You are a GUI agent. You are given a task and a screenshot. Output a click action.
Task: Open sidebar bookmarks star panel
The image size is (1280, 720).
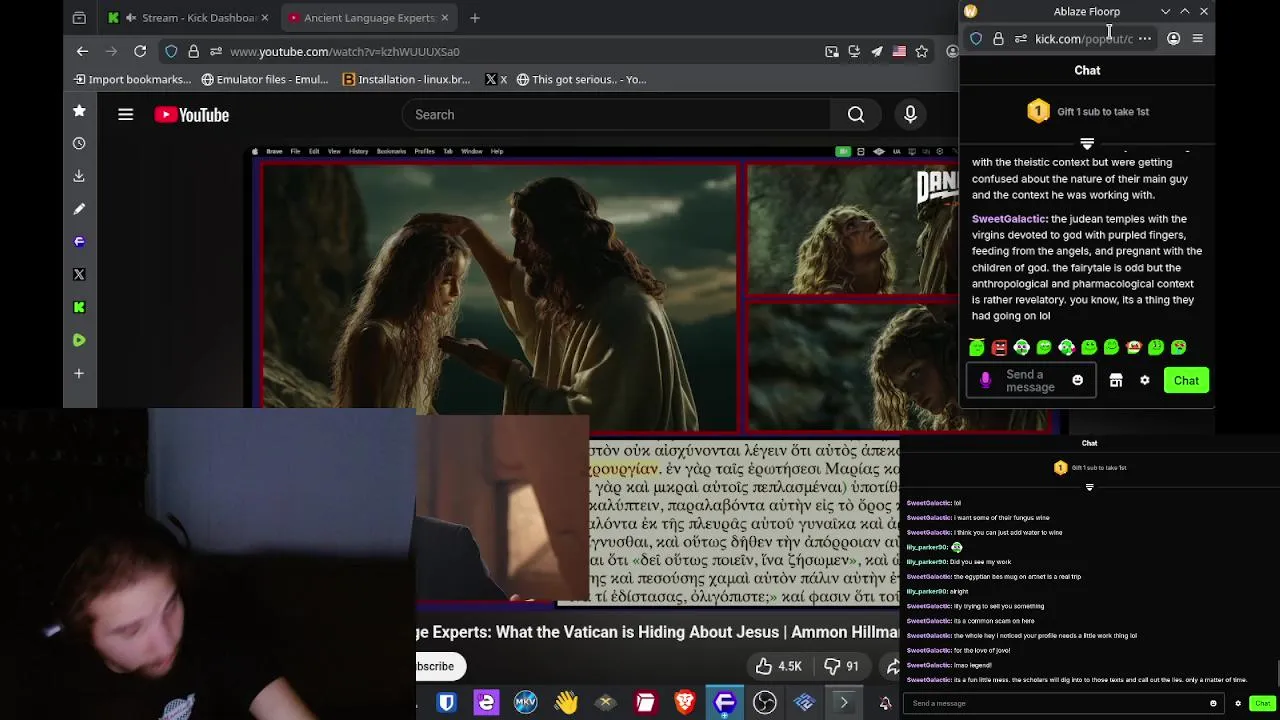click(x=79, y=111)
